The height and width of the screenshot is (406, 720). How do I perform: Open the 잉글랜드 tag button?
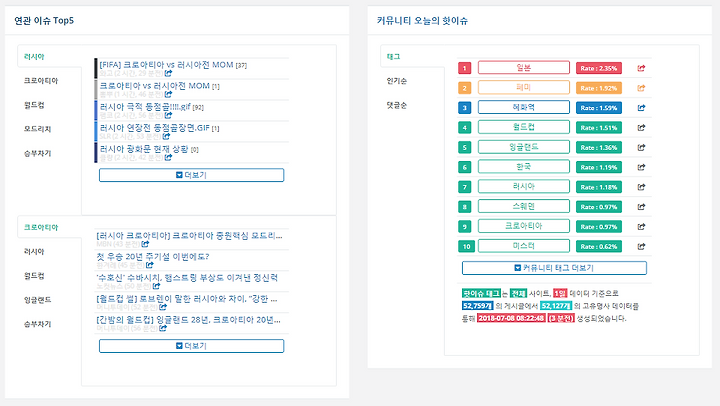(524, 147)
